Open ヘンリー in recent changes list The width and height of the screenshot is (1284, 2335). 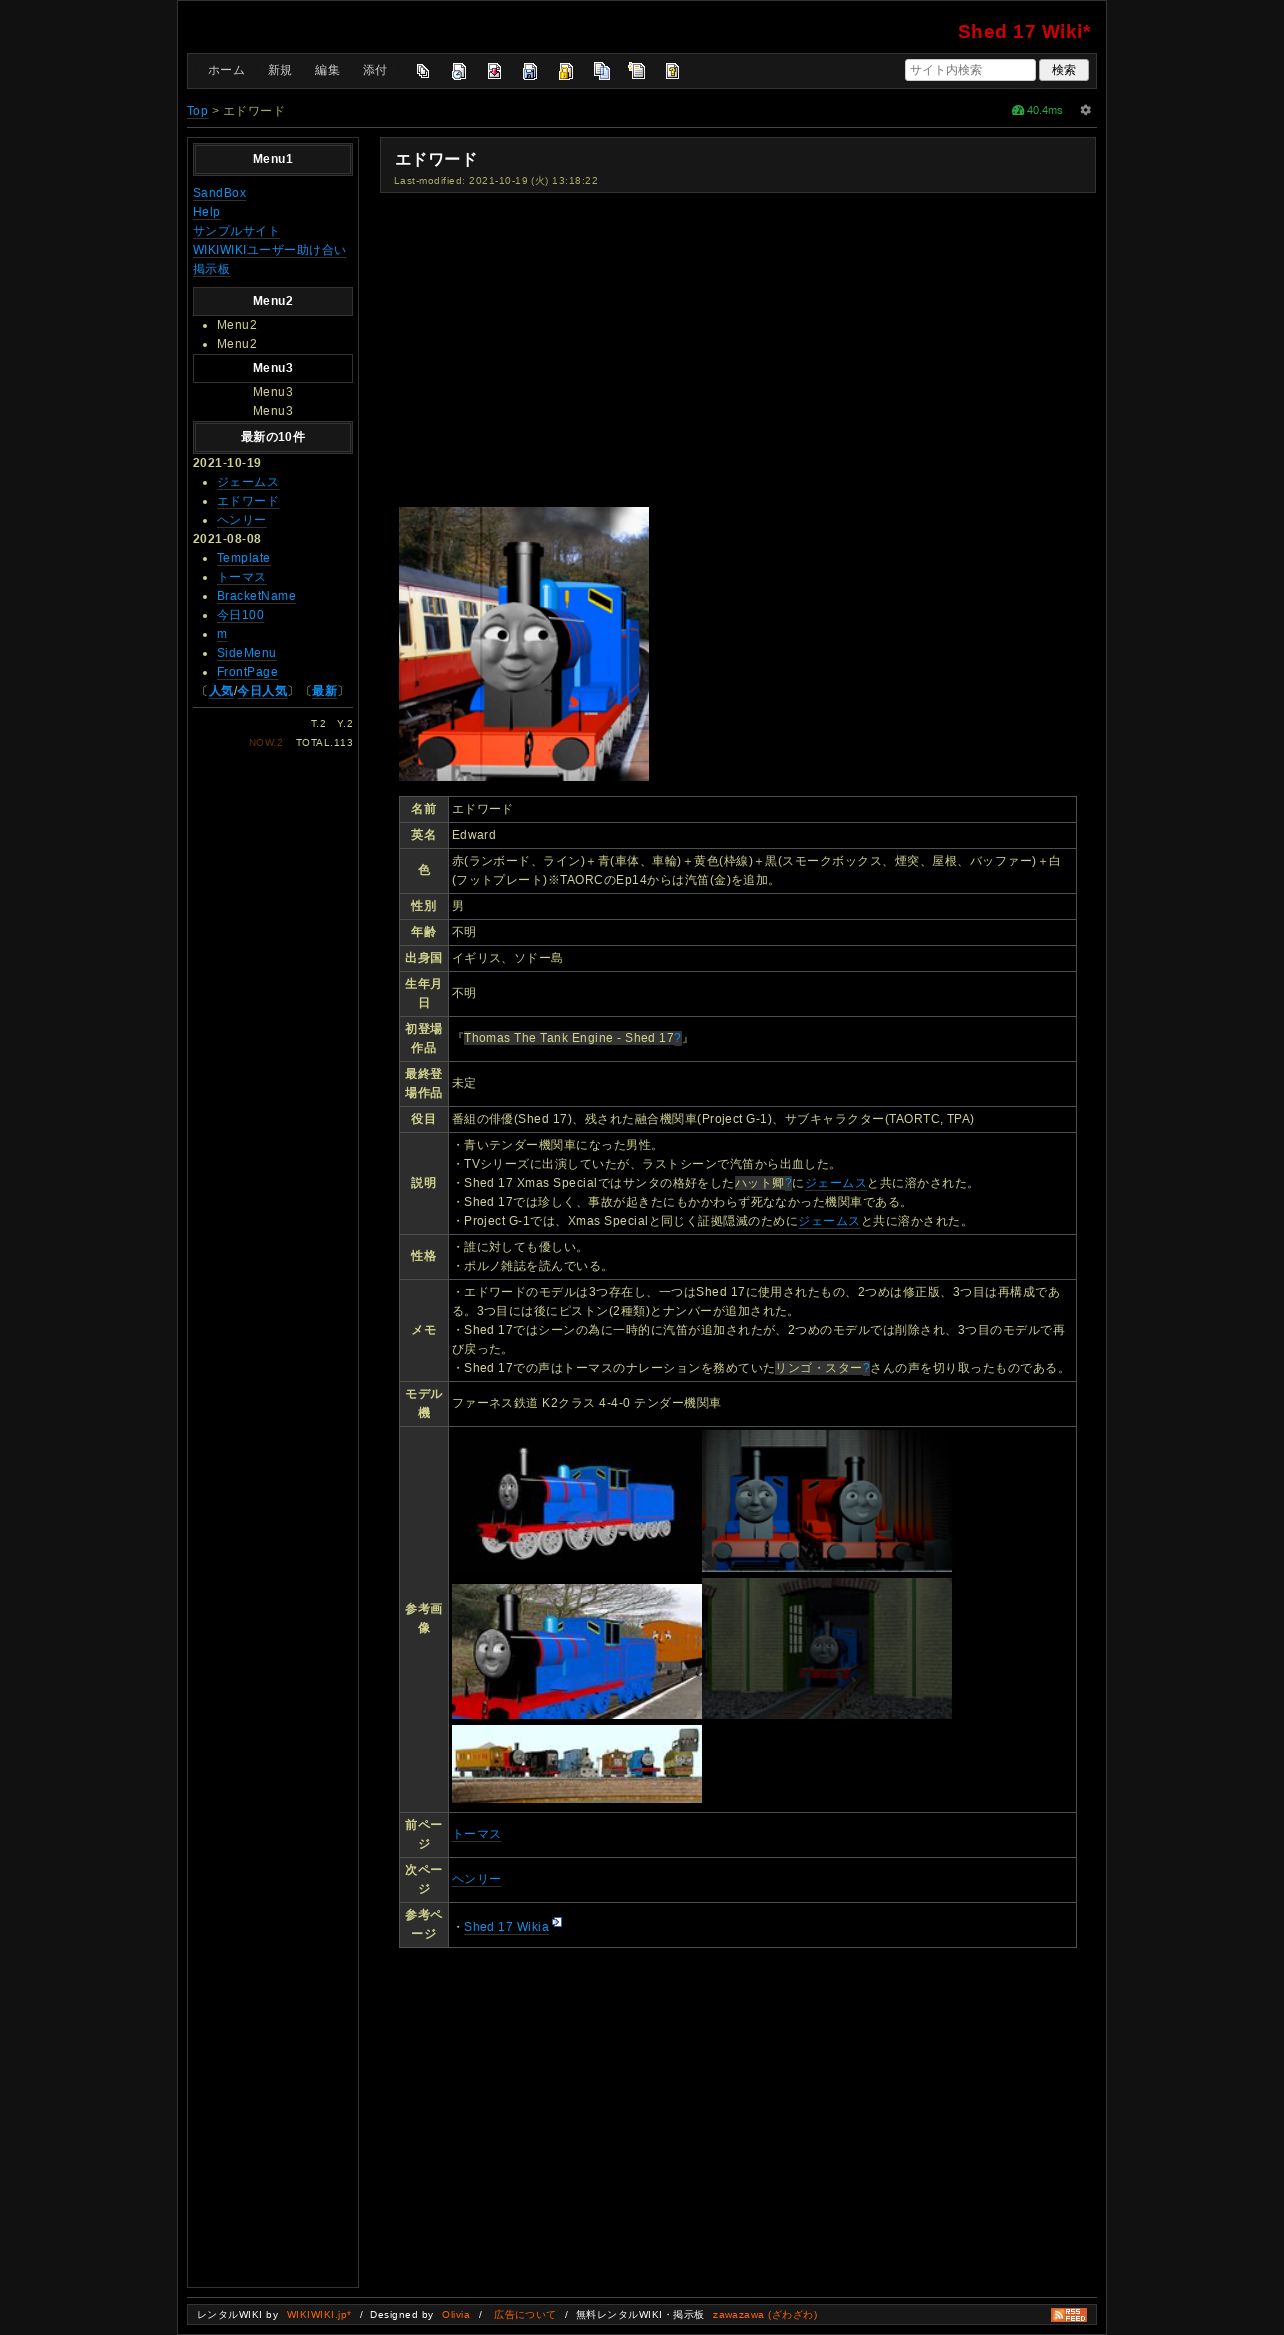pos(241,520)
